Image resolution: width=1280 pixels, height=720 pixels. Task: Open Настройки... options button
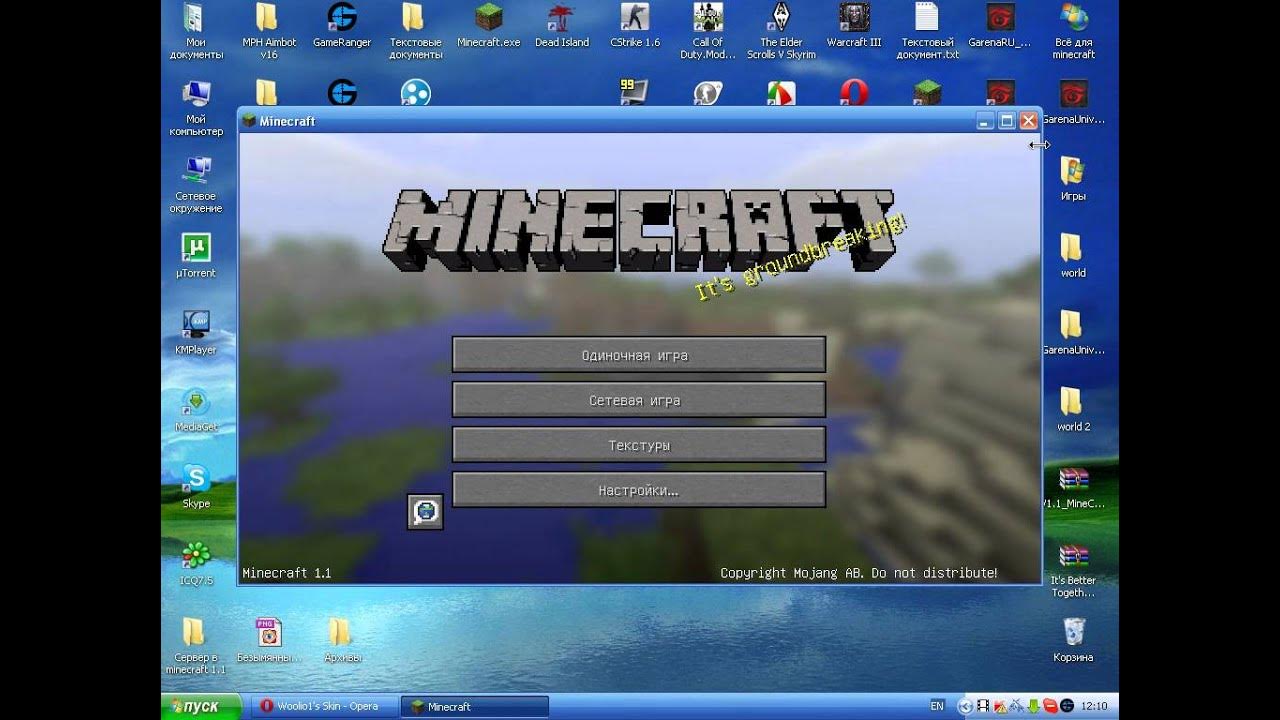click(639, 490)
